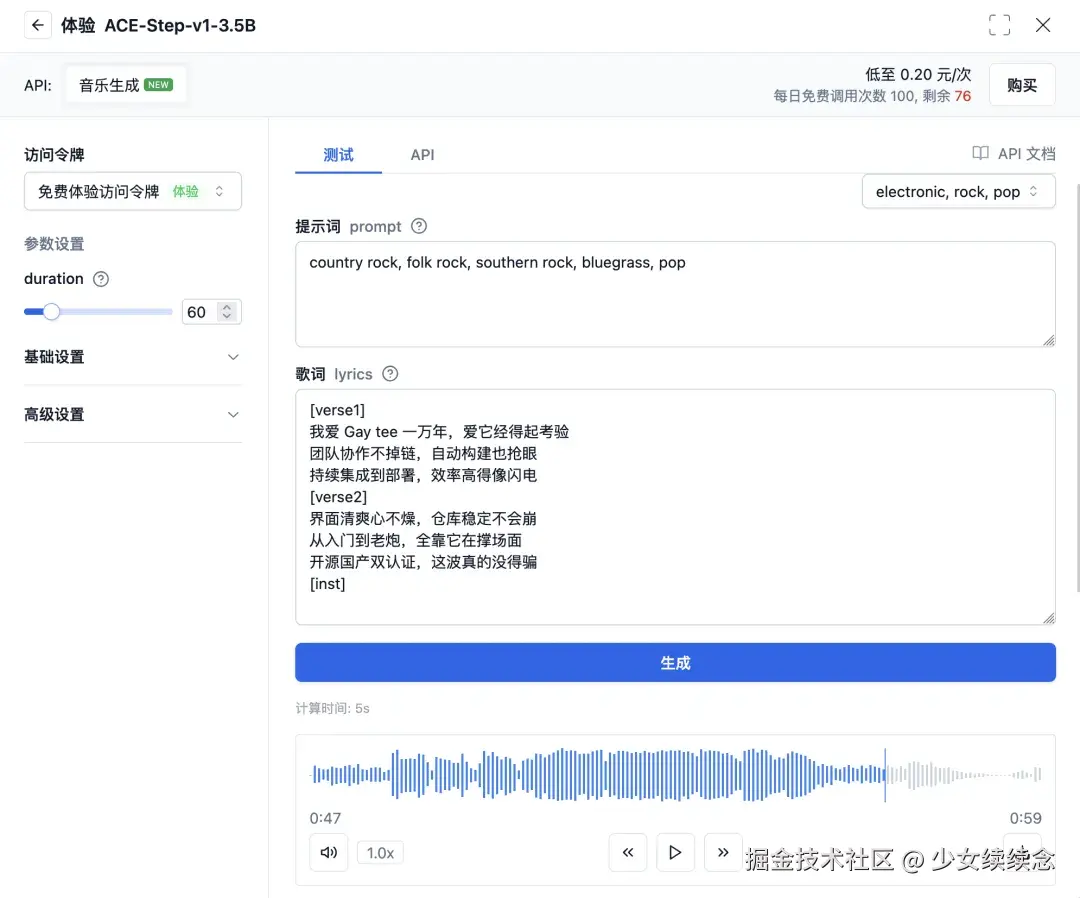Switch to the API tab
Image resolution: width=1080 pixels, height=898 pixels.
[x=422, y=154]
